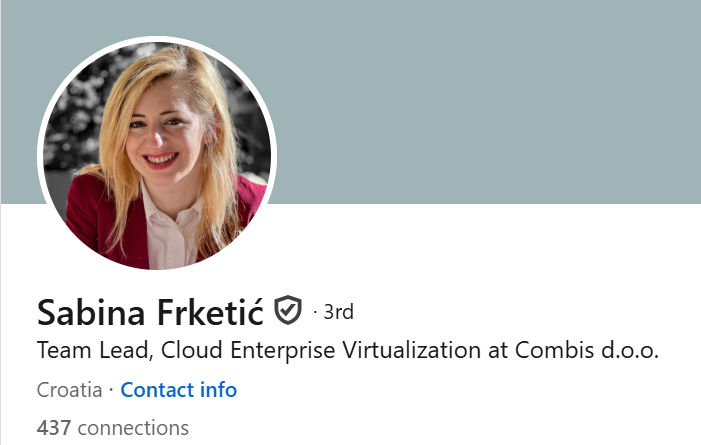Click the number 437 beside connections

(x=54, y=428)
